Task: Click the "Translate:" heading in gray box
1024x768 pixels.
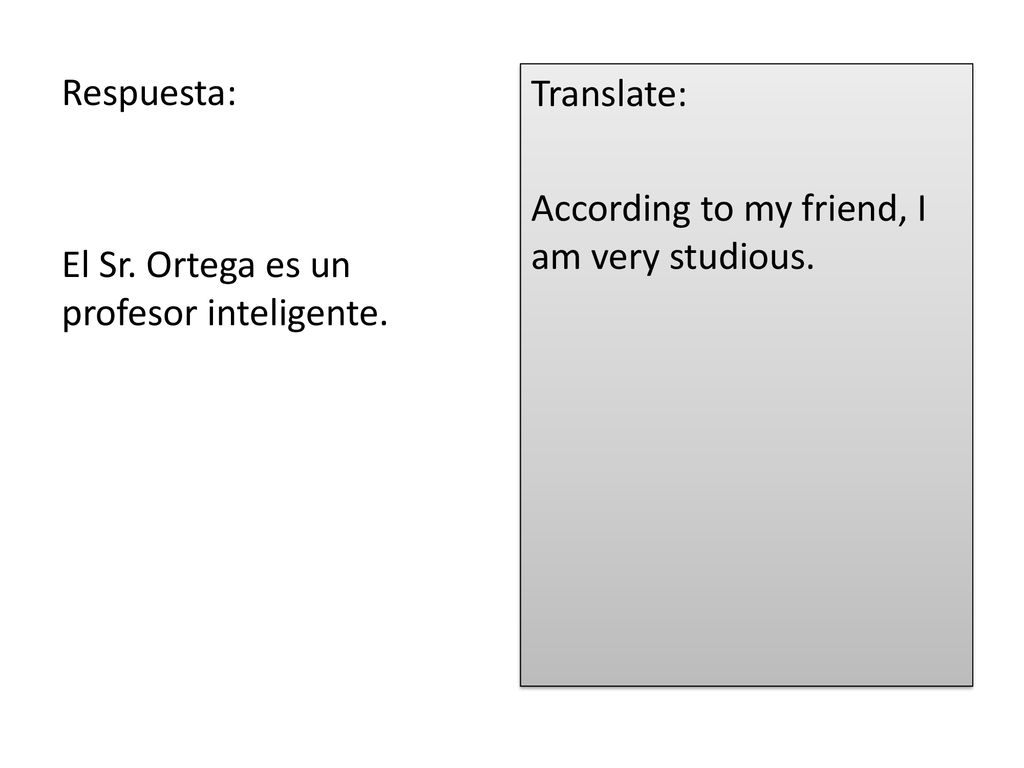Action: pos(609,93)
